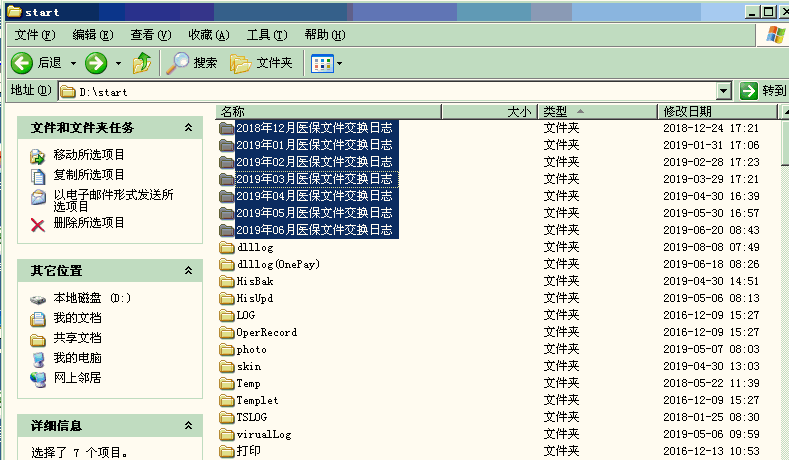This screenshot has height=460, width=789.
Task: Click 以电子邮件形式发送所选项目 link
Action: 113,200
